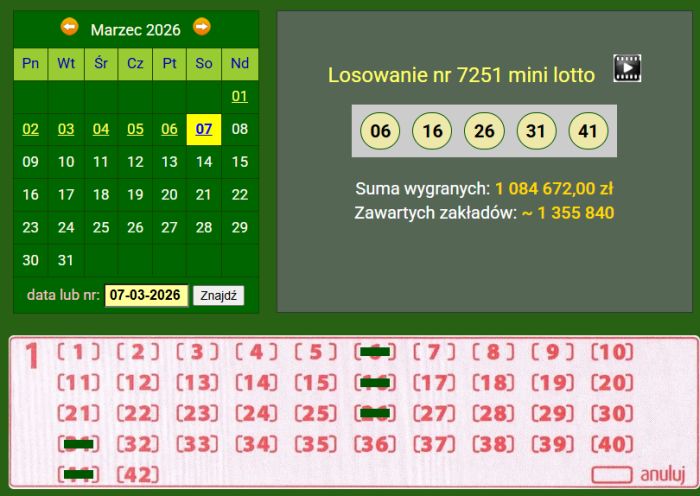Mark number 42 on the coupon

[138, 474]
